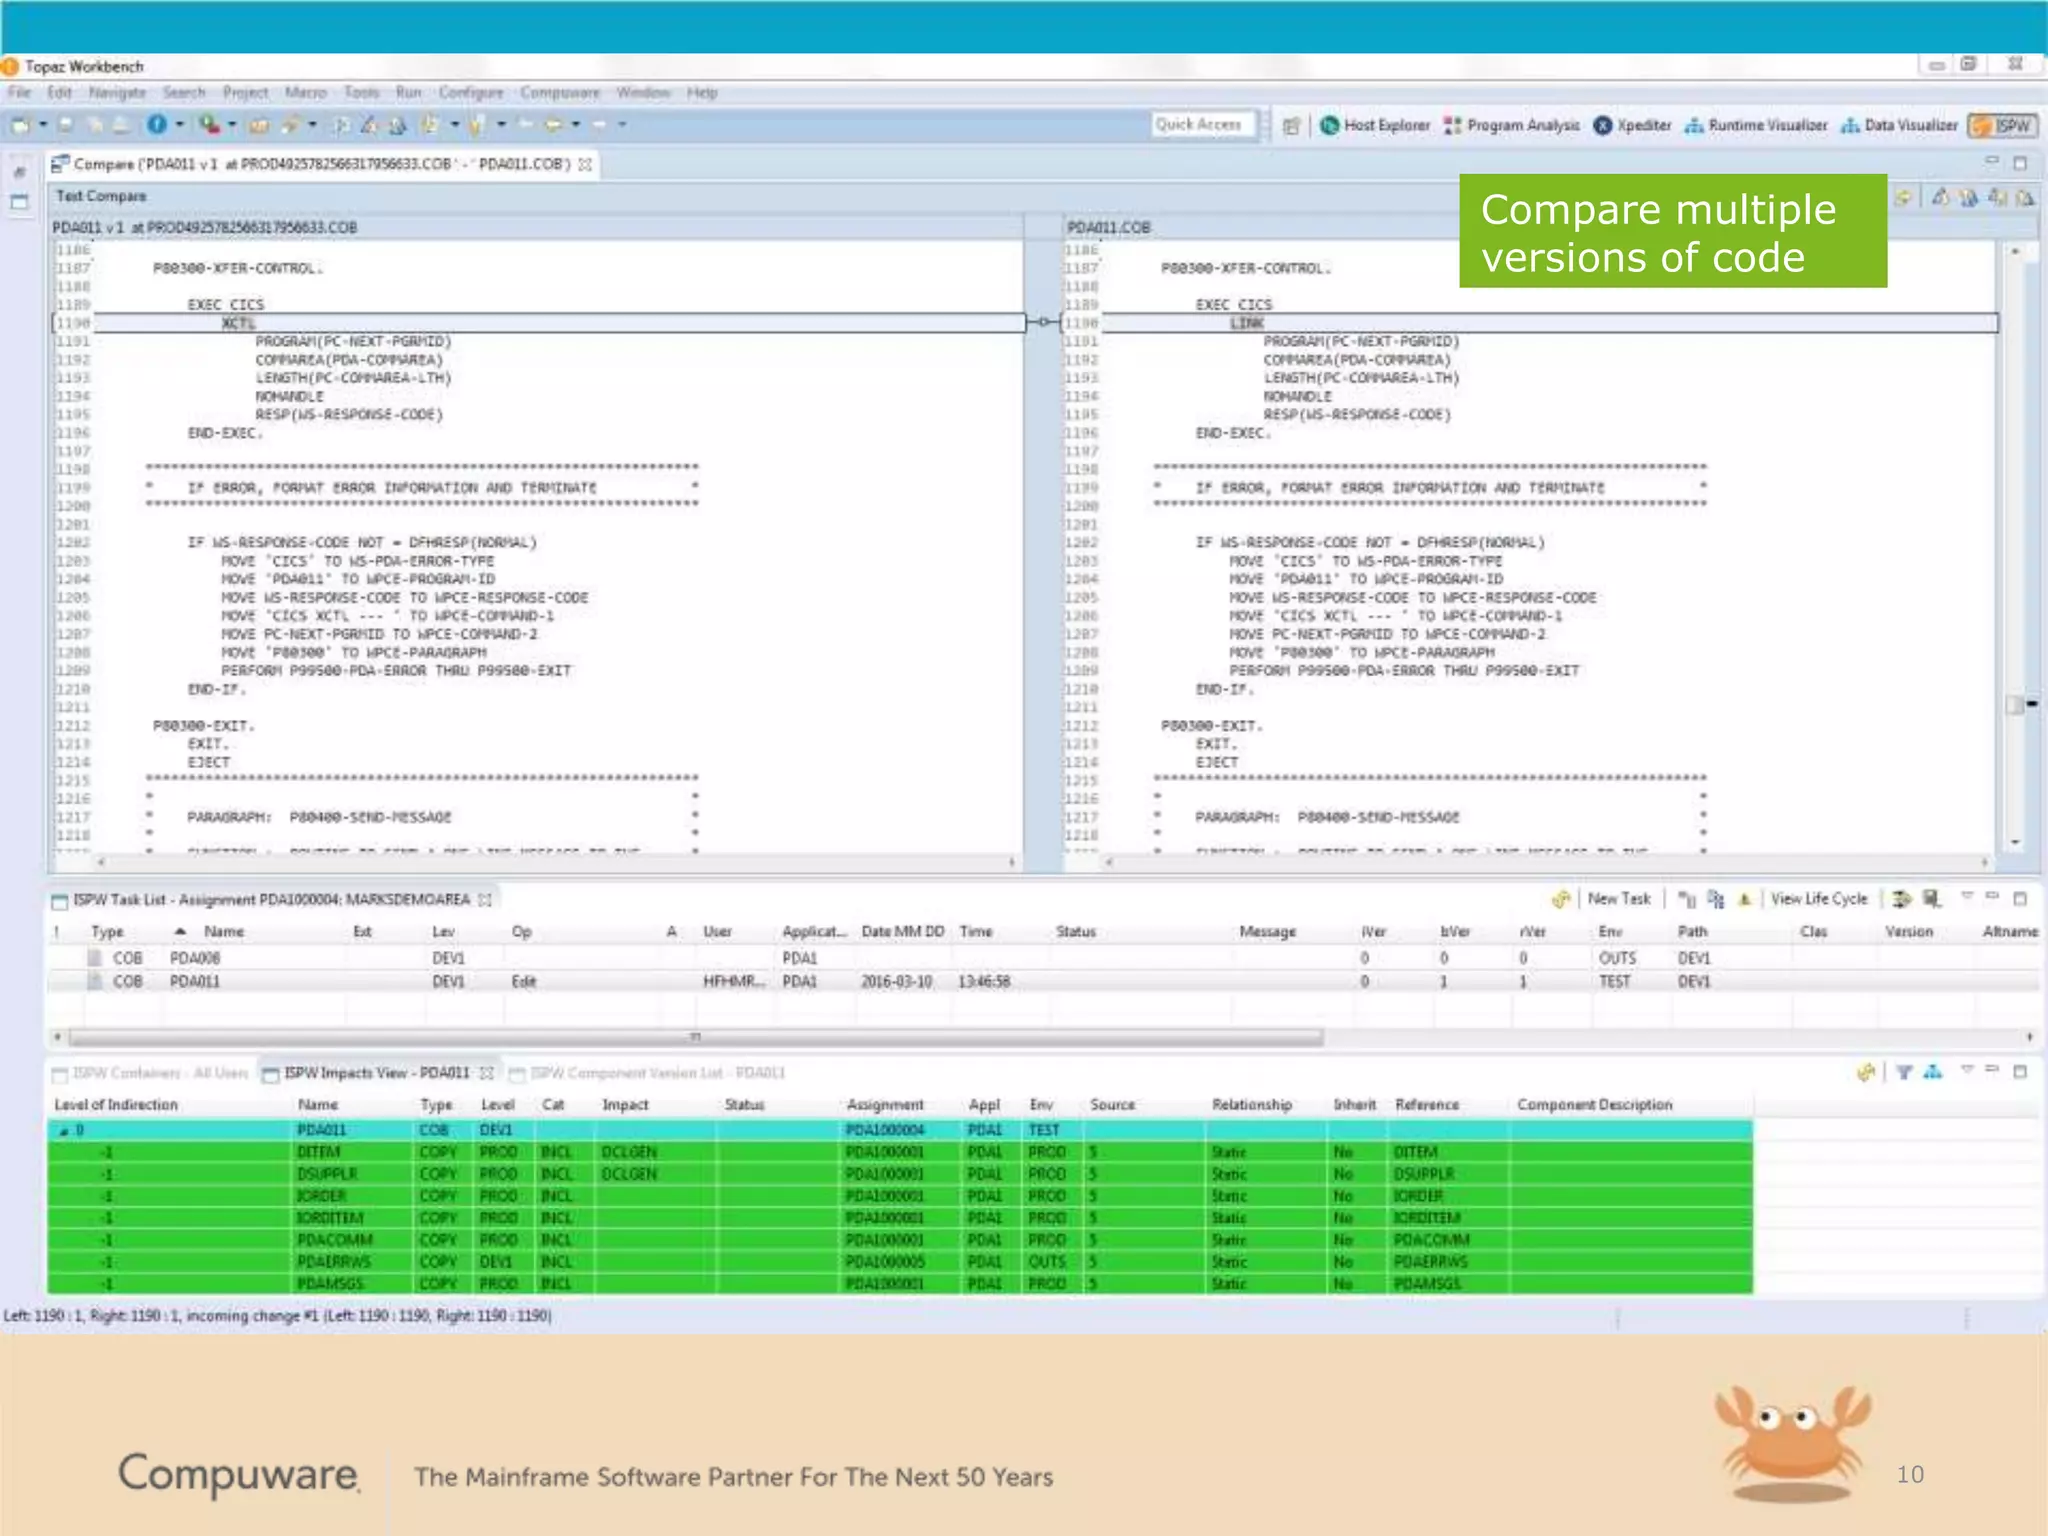The image size is (2048, 1536).
Task: Open the Xpediter perspective
Action: [x=1632, y=125]
